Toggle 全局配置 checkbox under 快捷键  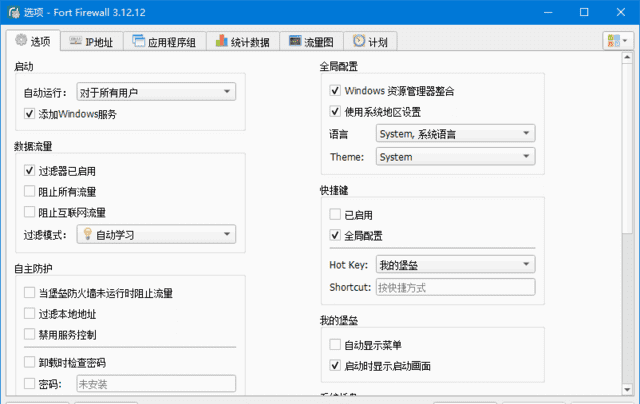[x=335, y=235]
